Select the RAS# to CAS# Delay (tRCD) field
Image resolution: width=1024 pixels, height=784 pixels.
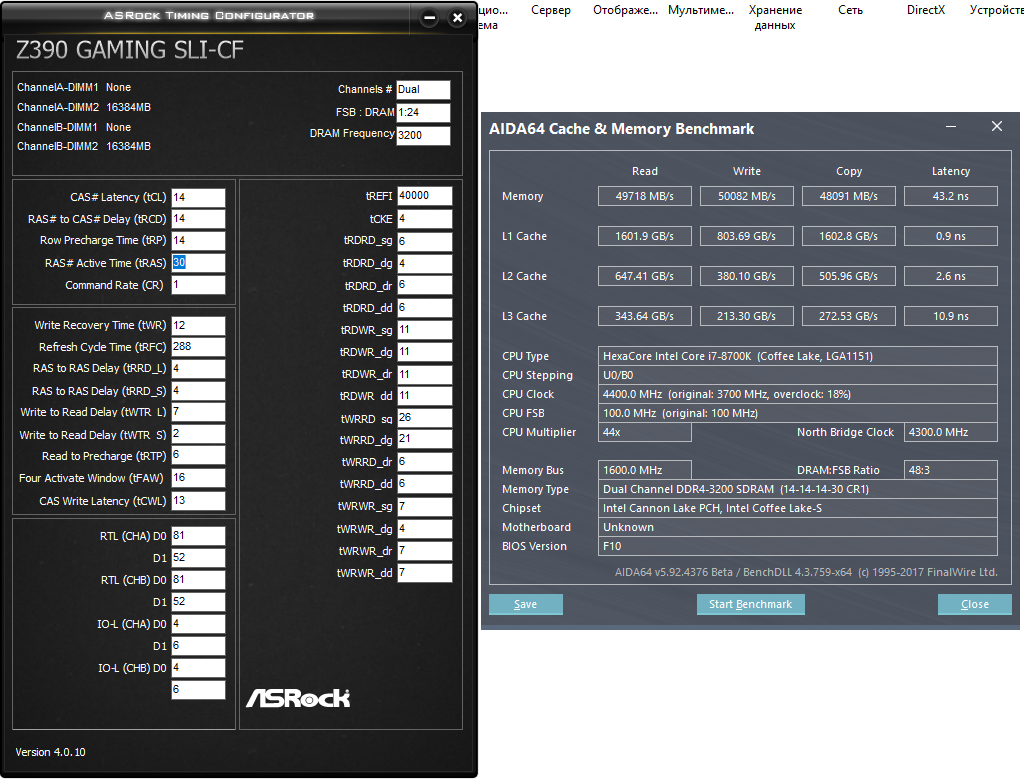[x=199, y=219]
